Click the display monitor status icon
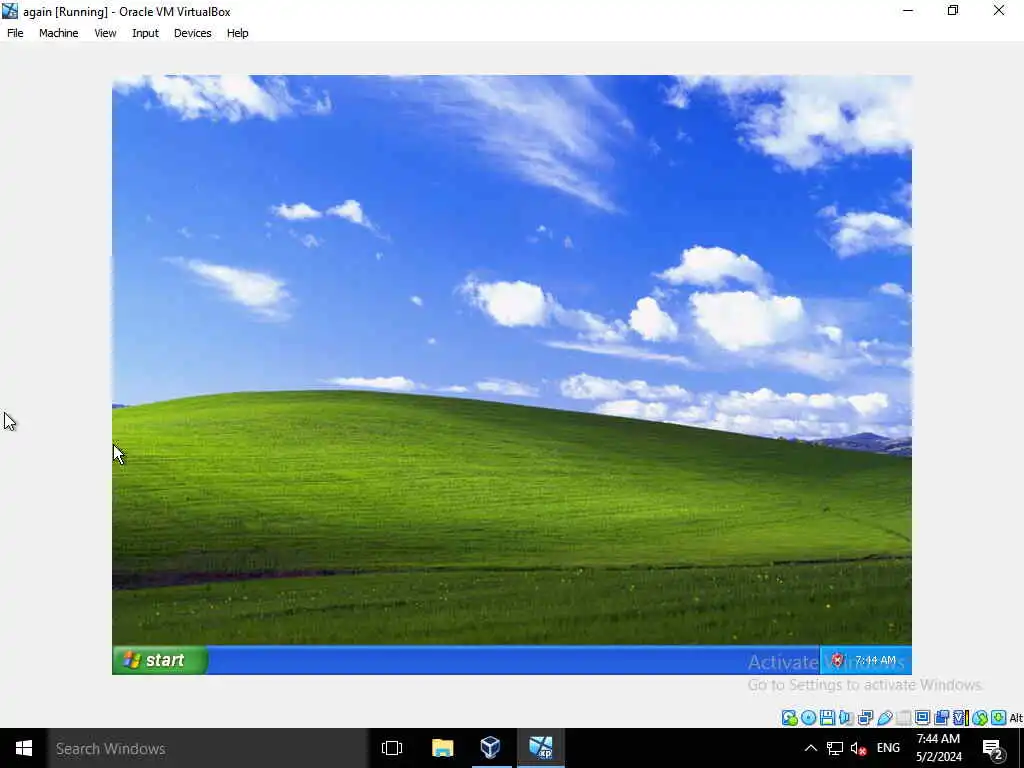Viewport: 1024px width, 768px height. (x=923, y=718)
